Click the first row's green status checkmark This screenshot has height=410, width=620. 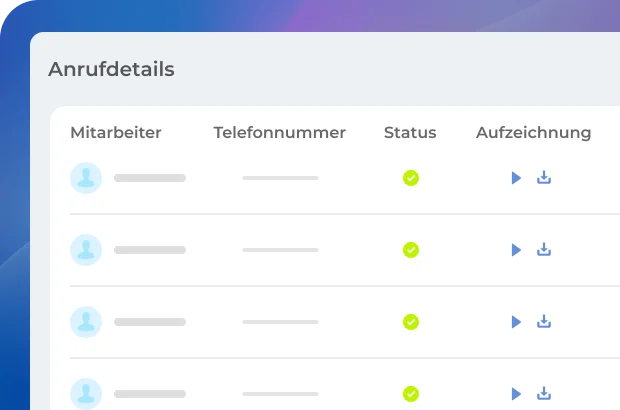click(x=410, y=178)
